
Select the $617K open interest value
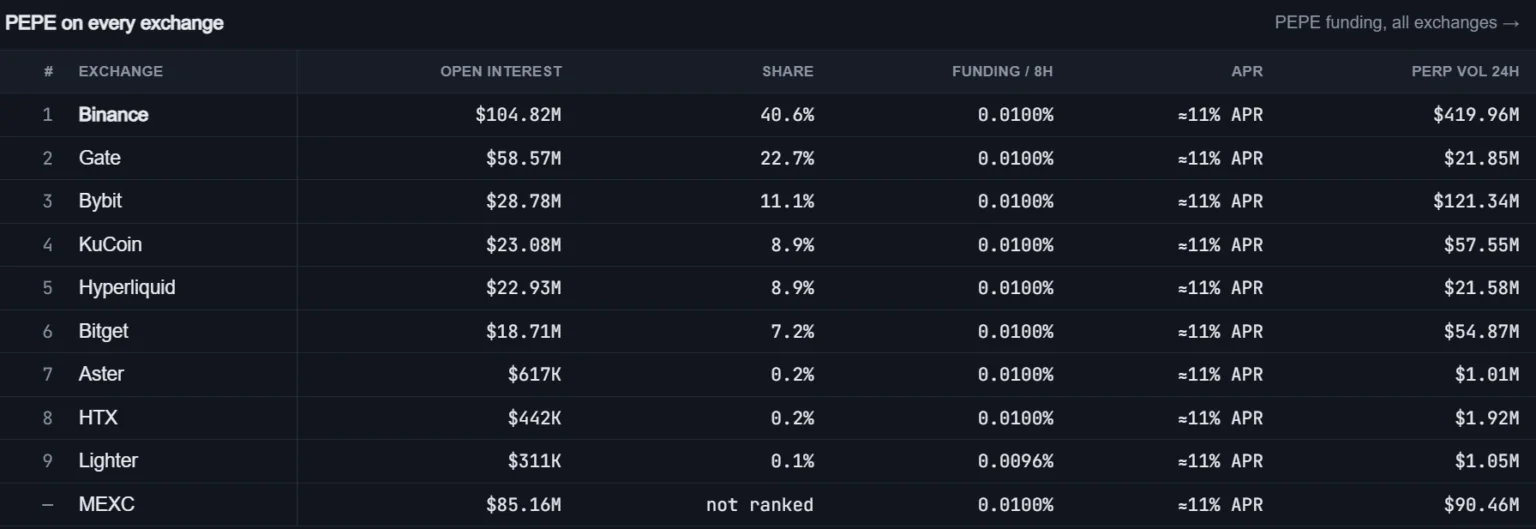(x=534, y=374)
